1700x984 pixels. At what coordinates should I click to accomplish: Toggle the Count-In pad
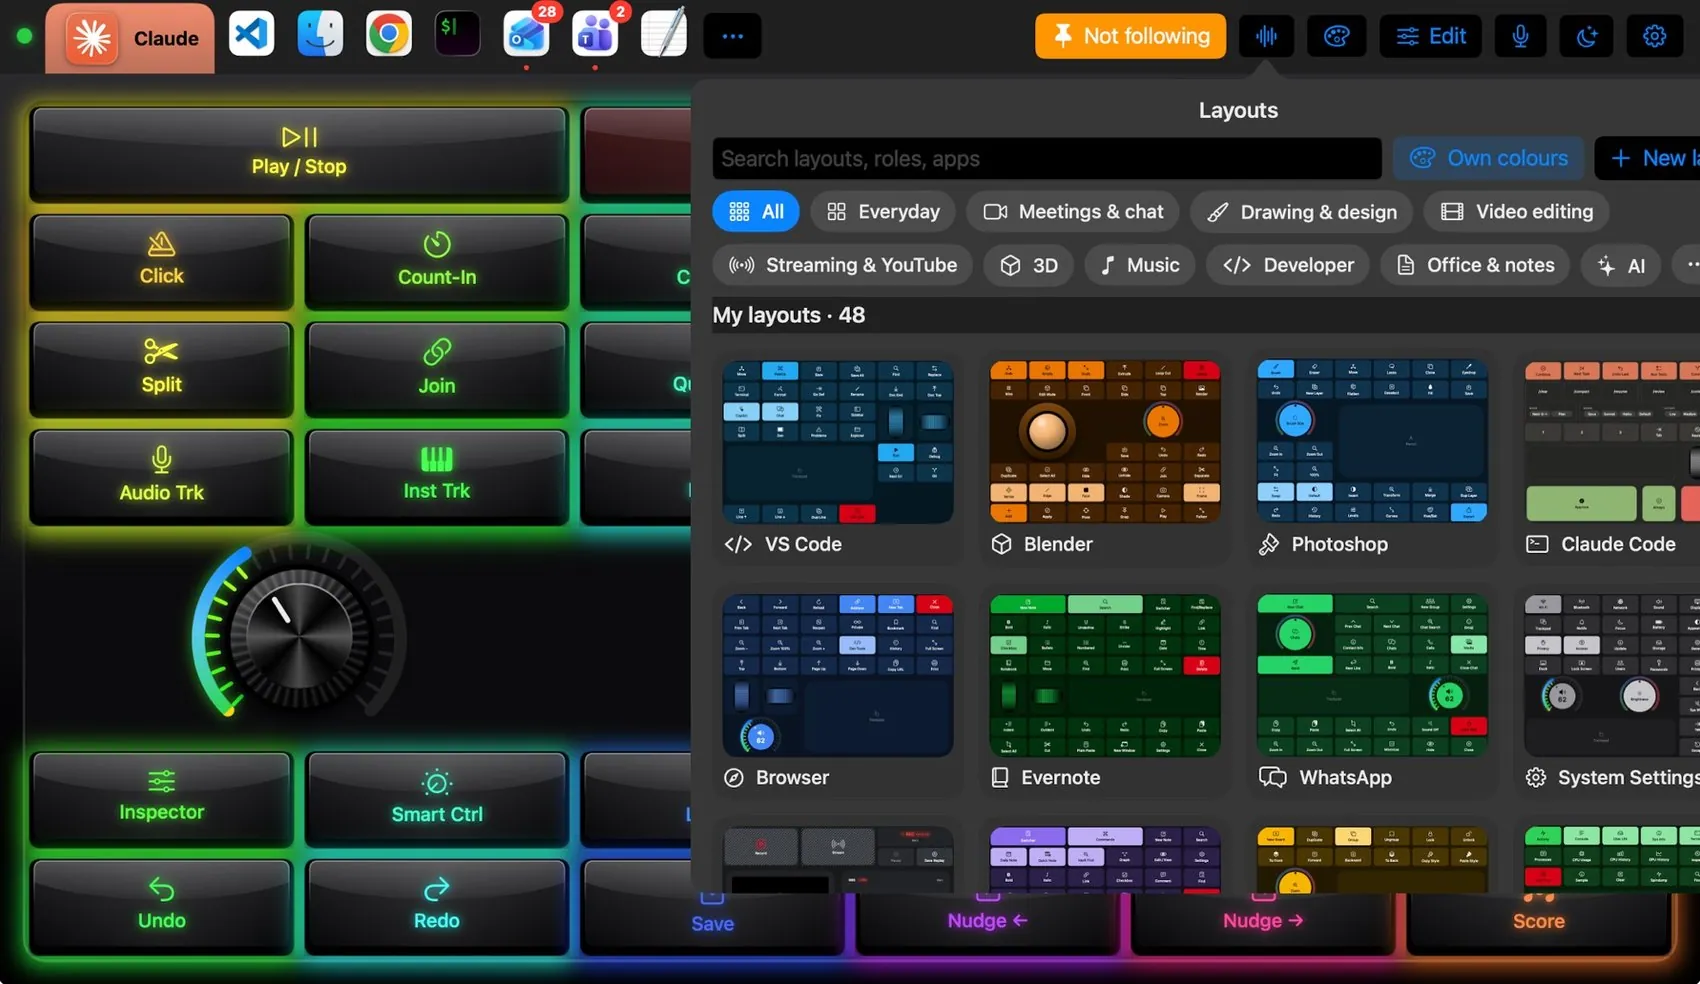tap(437, 260)
